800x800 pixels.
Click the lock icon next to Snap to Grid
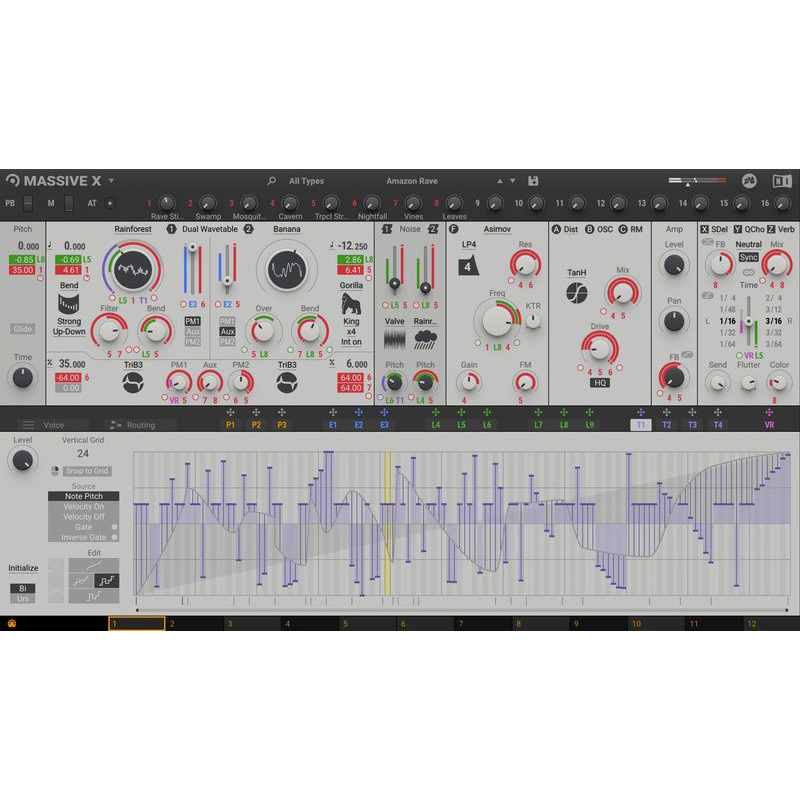[x=55, y=470]
